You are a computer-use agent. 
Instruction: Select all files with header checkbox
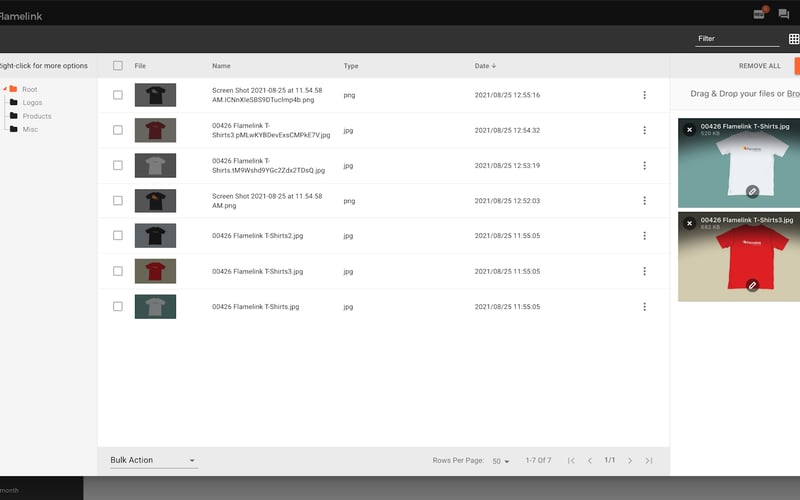click(118, 65)
